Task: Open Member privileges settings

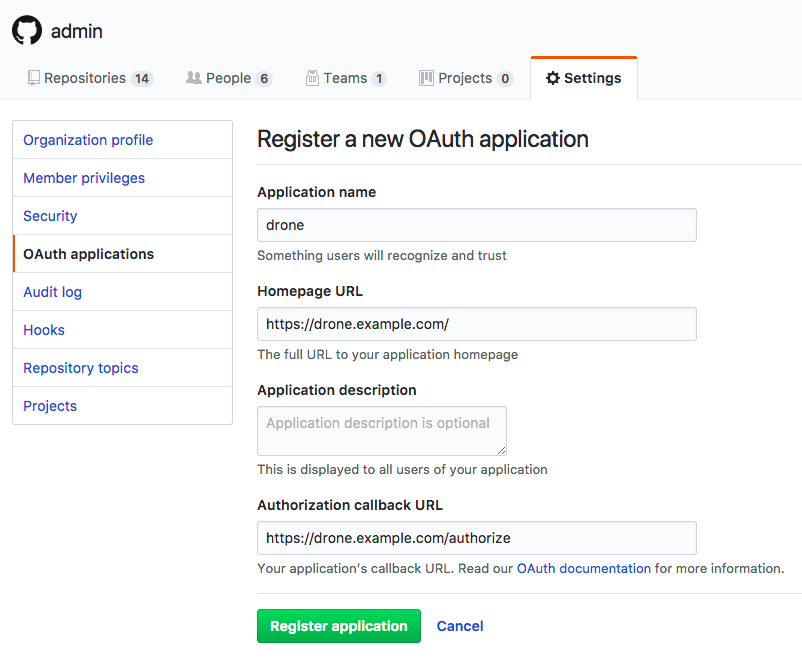Action: (x=84, y=177)
